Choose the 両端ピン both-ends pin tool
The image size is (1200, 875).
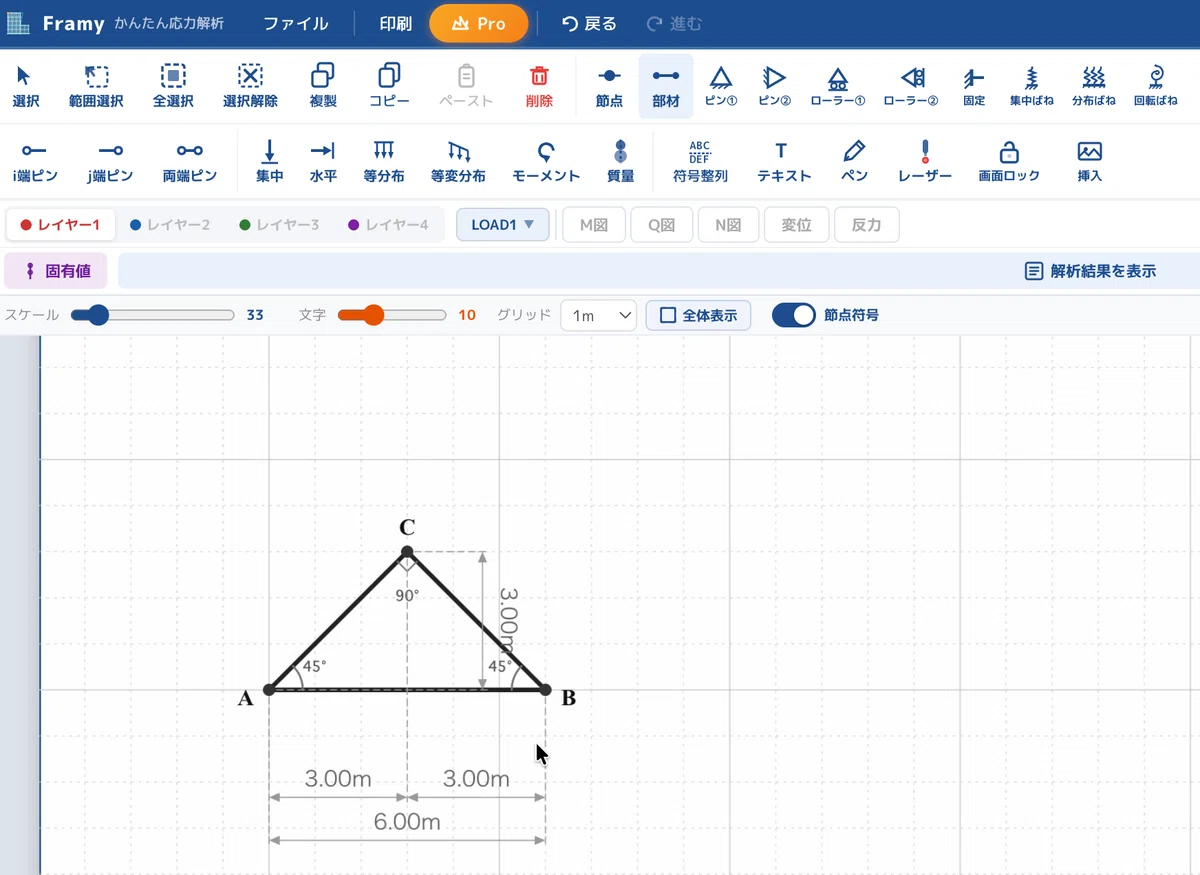pyautogui.click(x=190, y=161)
